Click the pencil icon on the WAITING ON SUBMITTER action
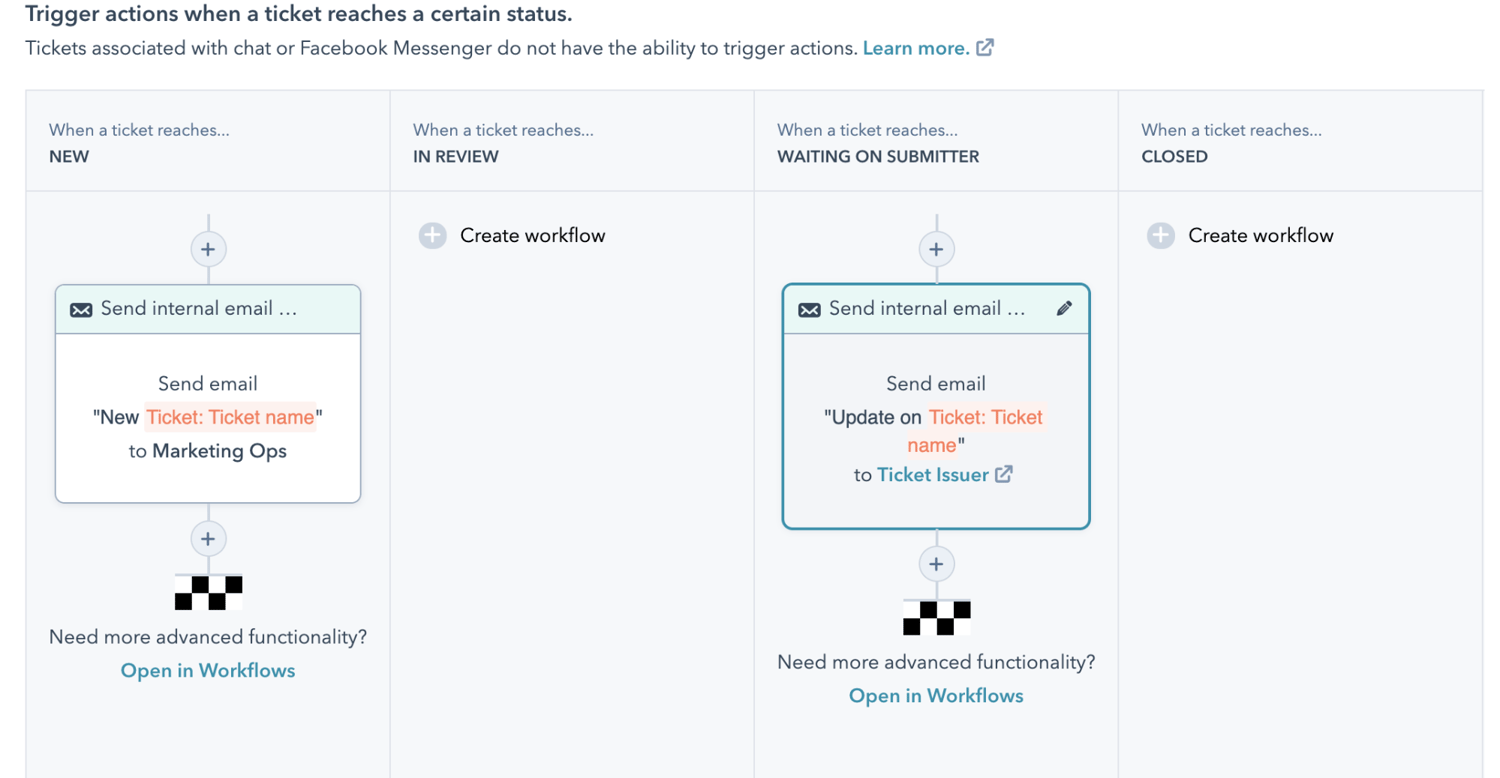1500x778 pixels. point(1065,308)
